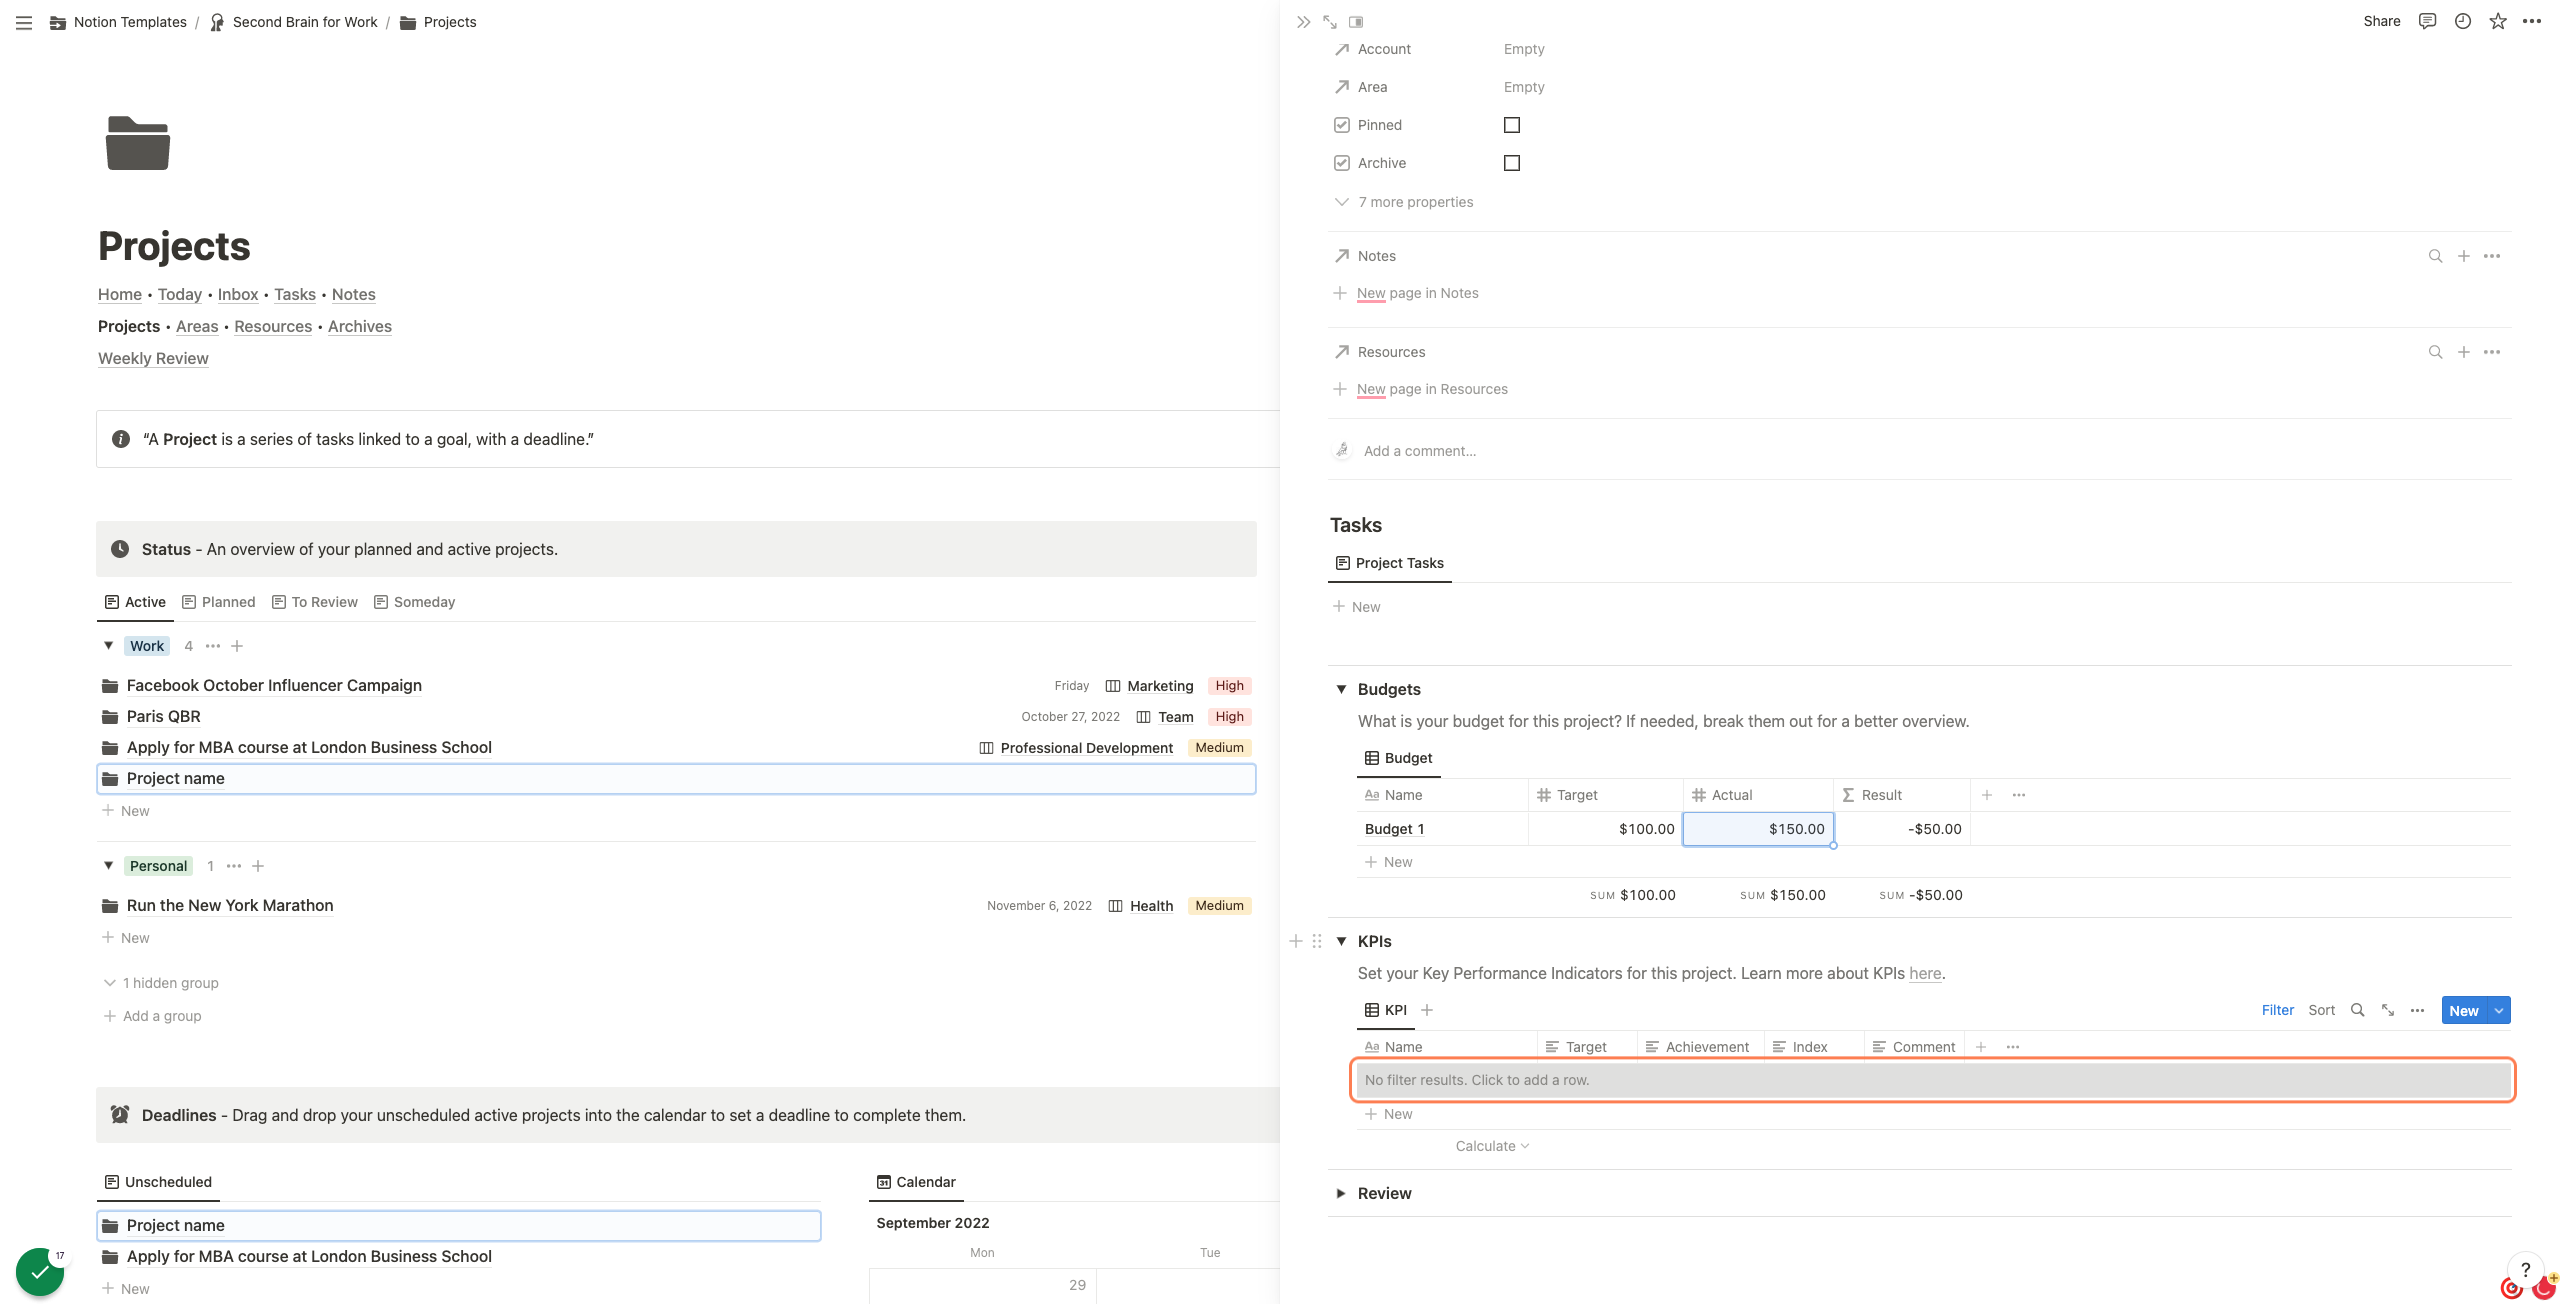
Task: Click the Filter button in the KPI table
Action: [x=2278, y=1010]
